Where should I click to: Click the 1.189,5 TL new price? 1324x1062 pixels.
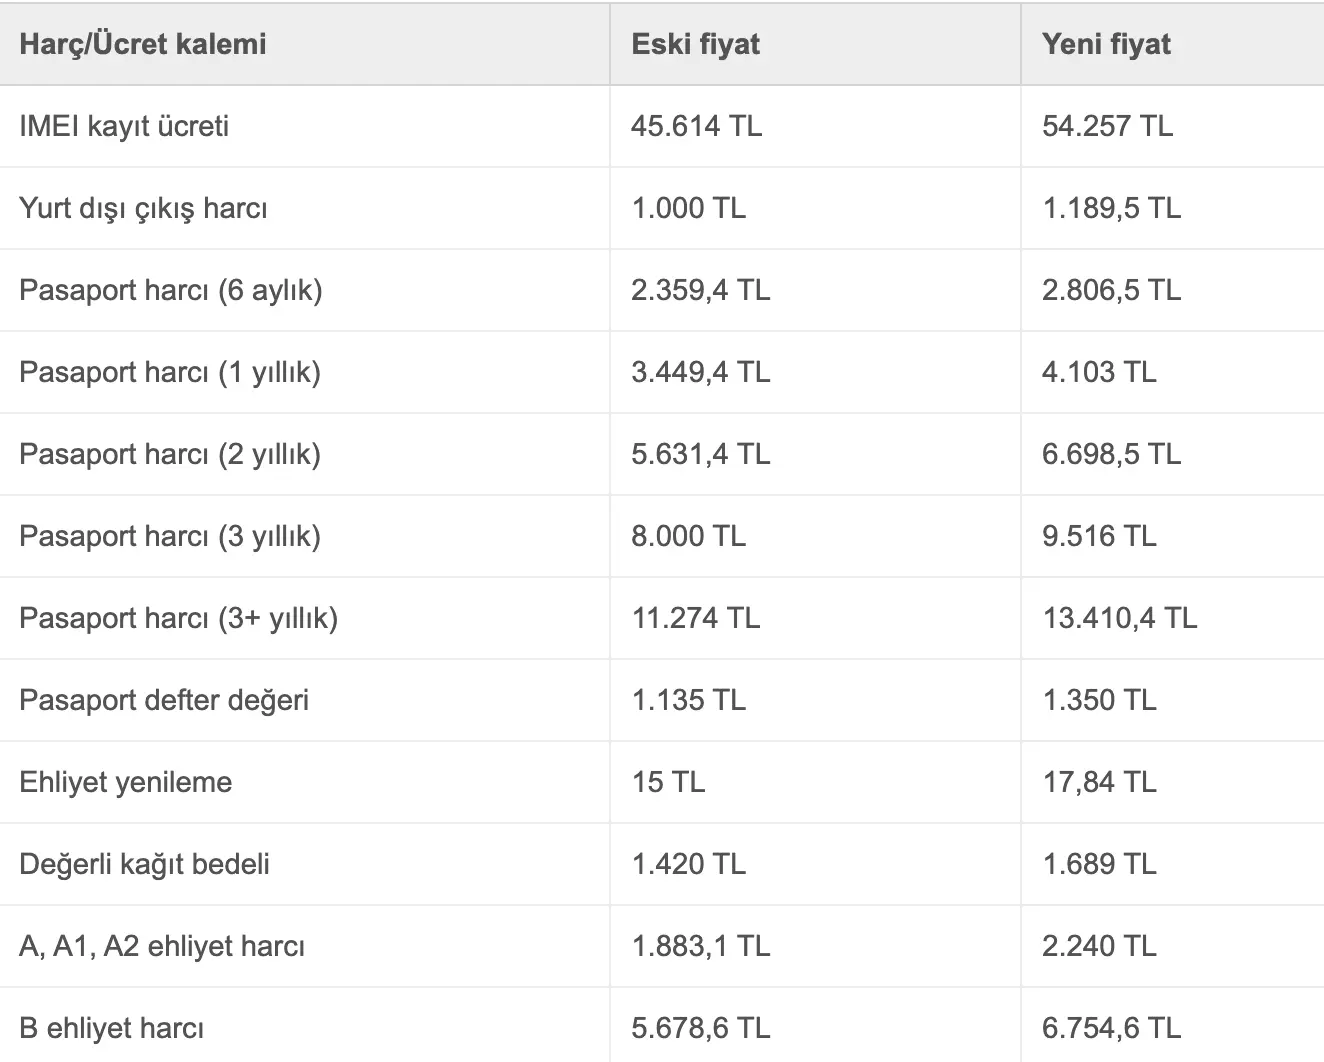(x=1111, y=208)
